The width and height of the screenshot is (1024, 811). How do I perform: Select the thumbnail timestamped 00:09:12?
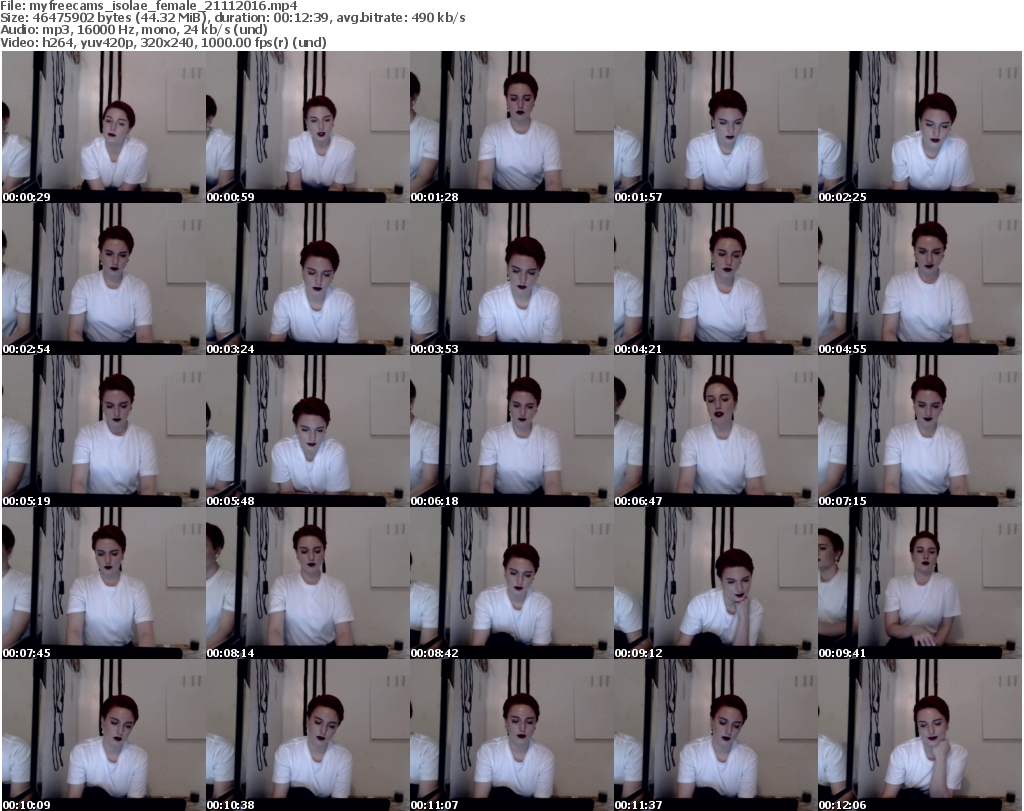click(x=716, y=583)
